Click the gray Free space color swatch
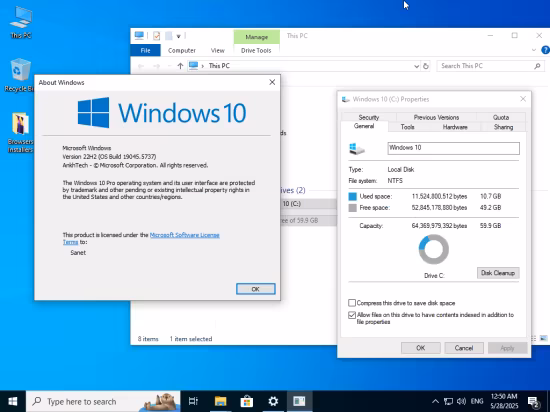 (353, 208)
